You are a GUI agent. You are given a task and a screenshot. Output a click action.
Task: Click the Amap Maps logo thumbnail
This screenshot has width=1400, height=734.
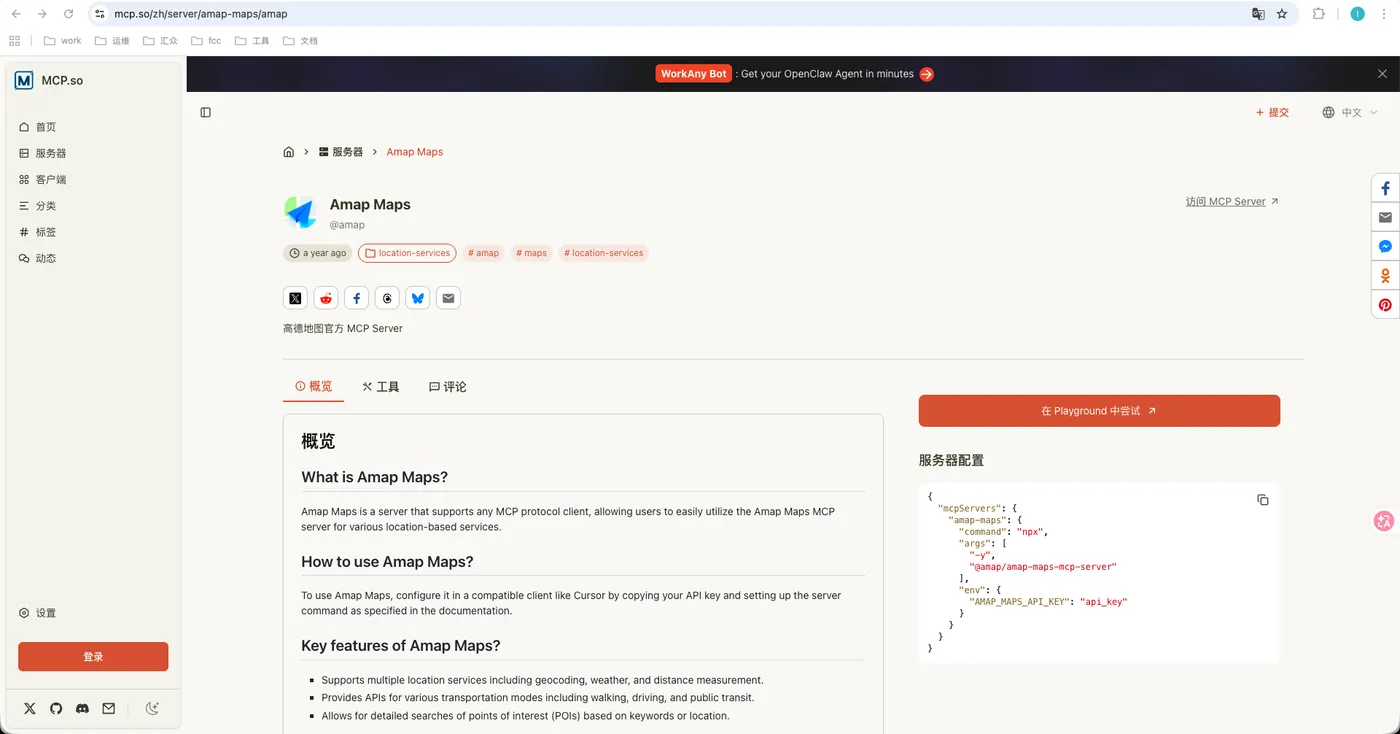tap(300, 212)
